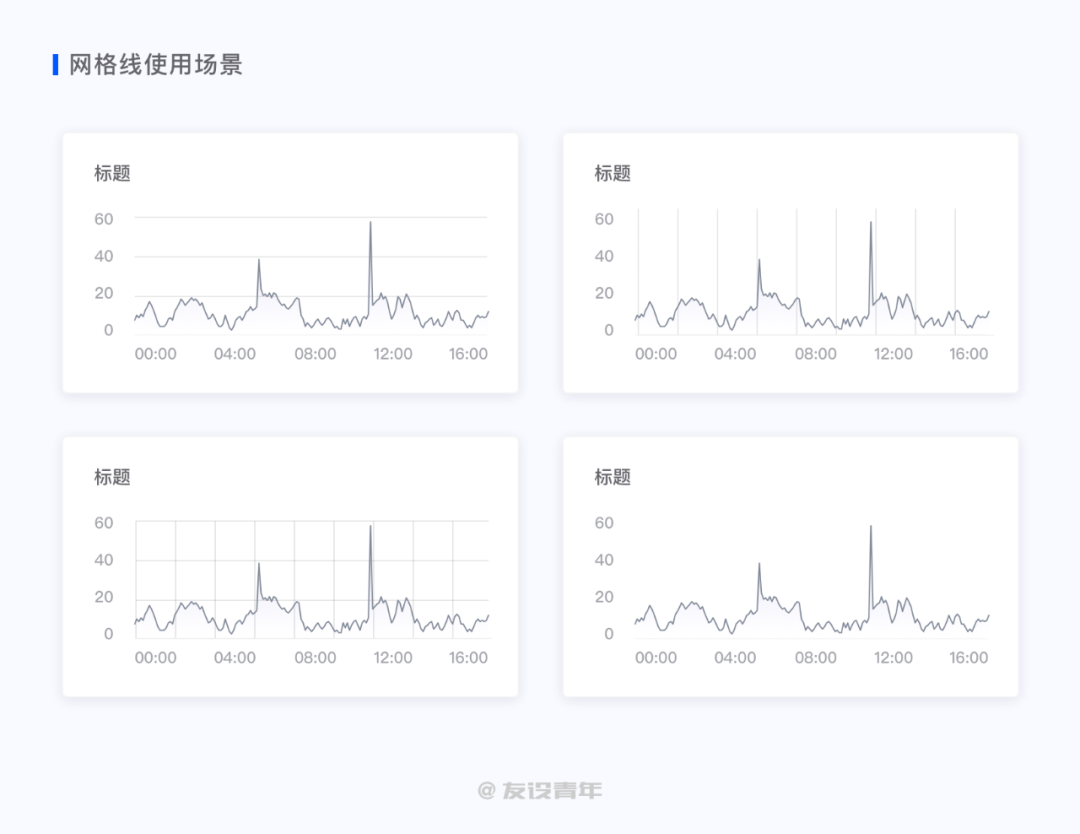The image size is (1080, 834).
Task: Click the "0" axis value on the top-left chart
Action: coord(108,329)
